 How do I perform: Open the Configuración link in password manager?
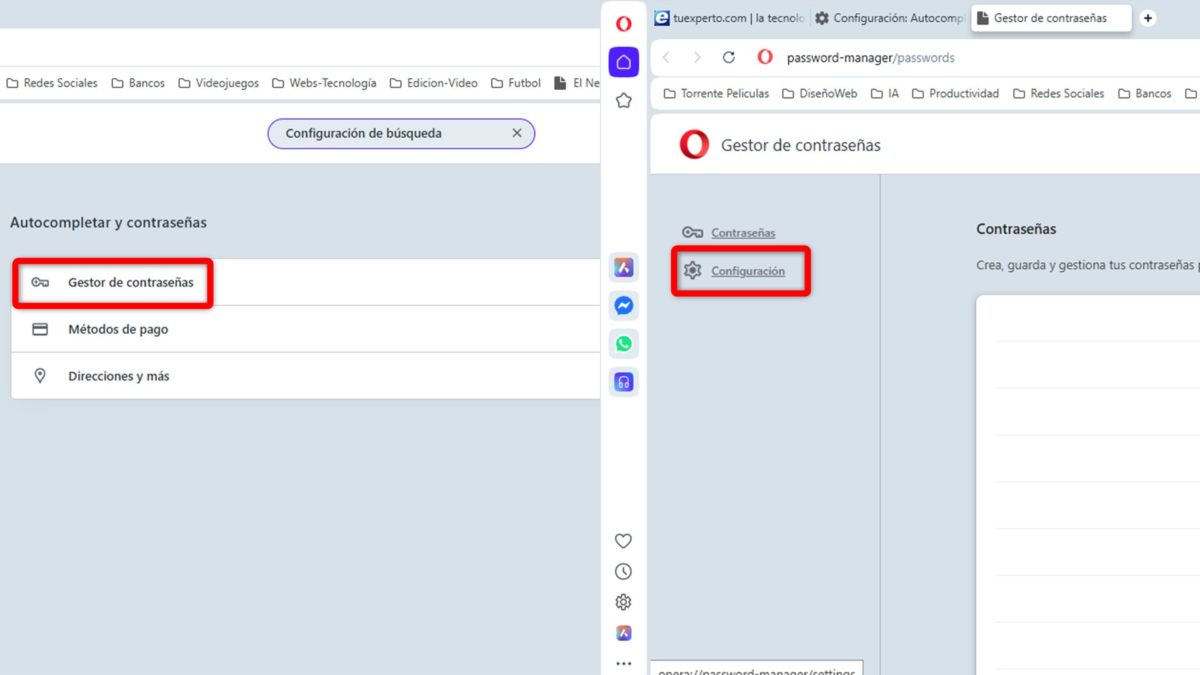pyautogui.click(x=748, y=271)
